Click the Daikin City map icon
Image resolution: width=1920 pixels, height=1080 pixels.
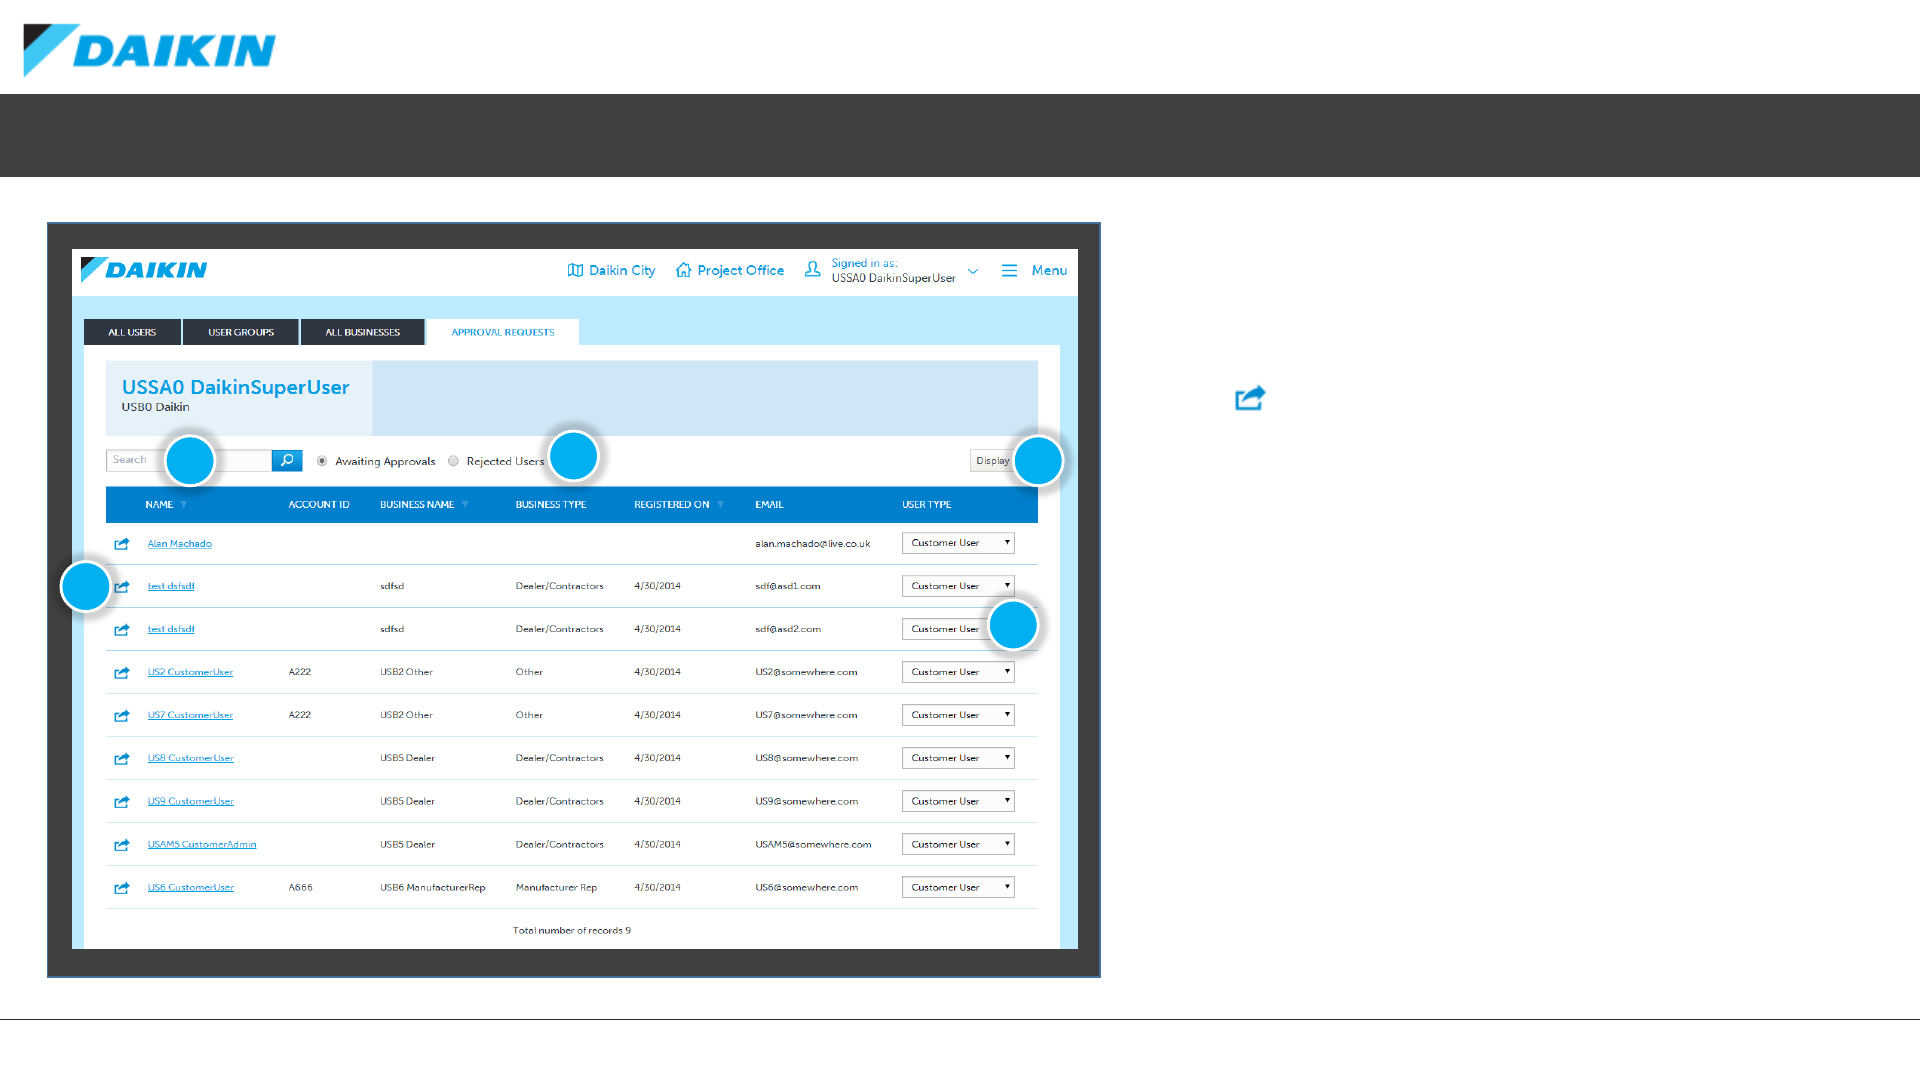575,270
